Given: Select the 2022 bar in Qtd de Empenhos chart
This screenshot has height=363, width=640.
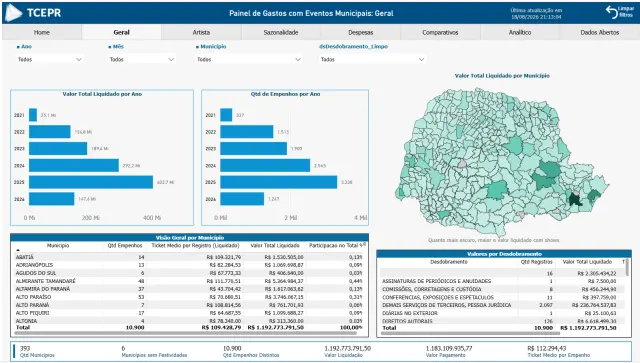Looking at the screenshot, I should coord(247,132).
